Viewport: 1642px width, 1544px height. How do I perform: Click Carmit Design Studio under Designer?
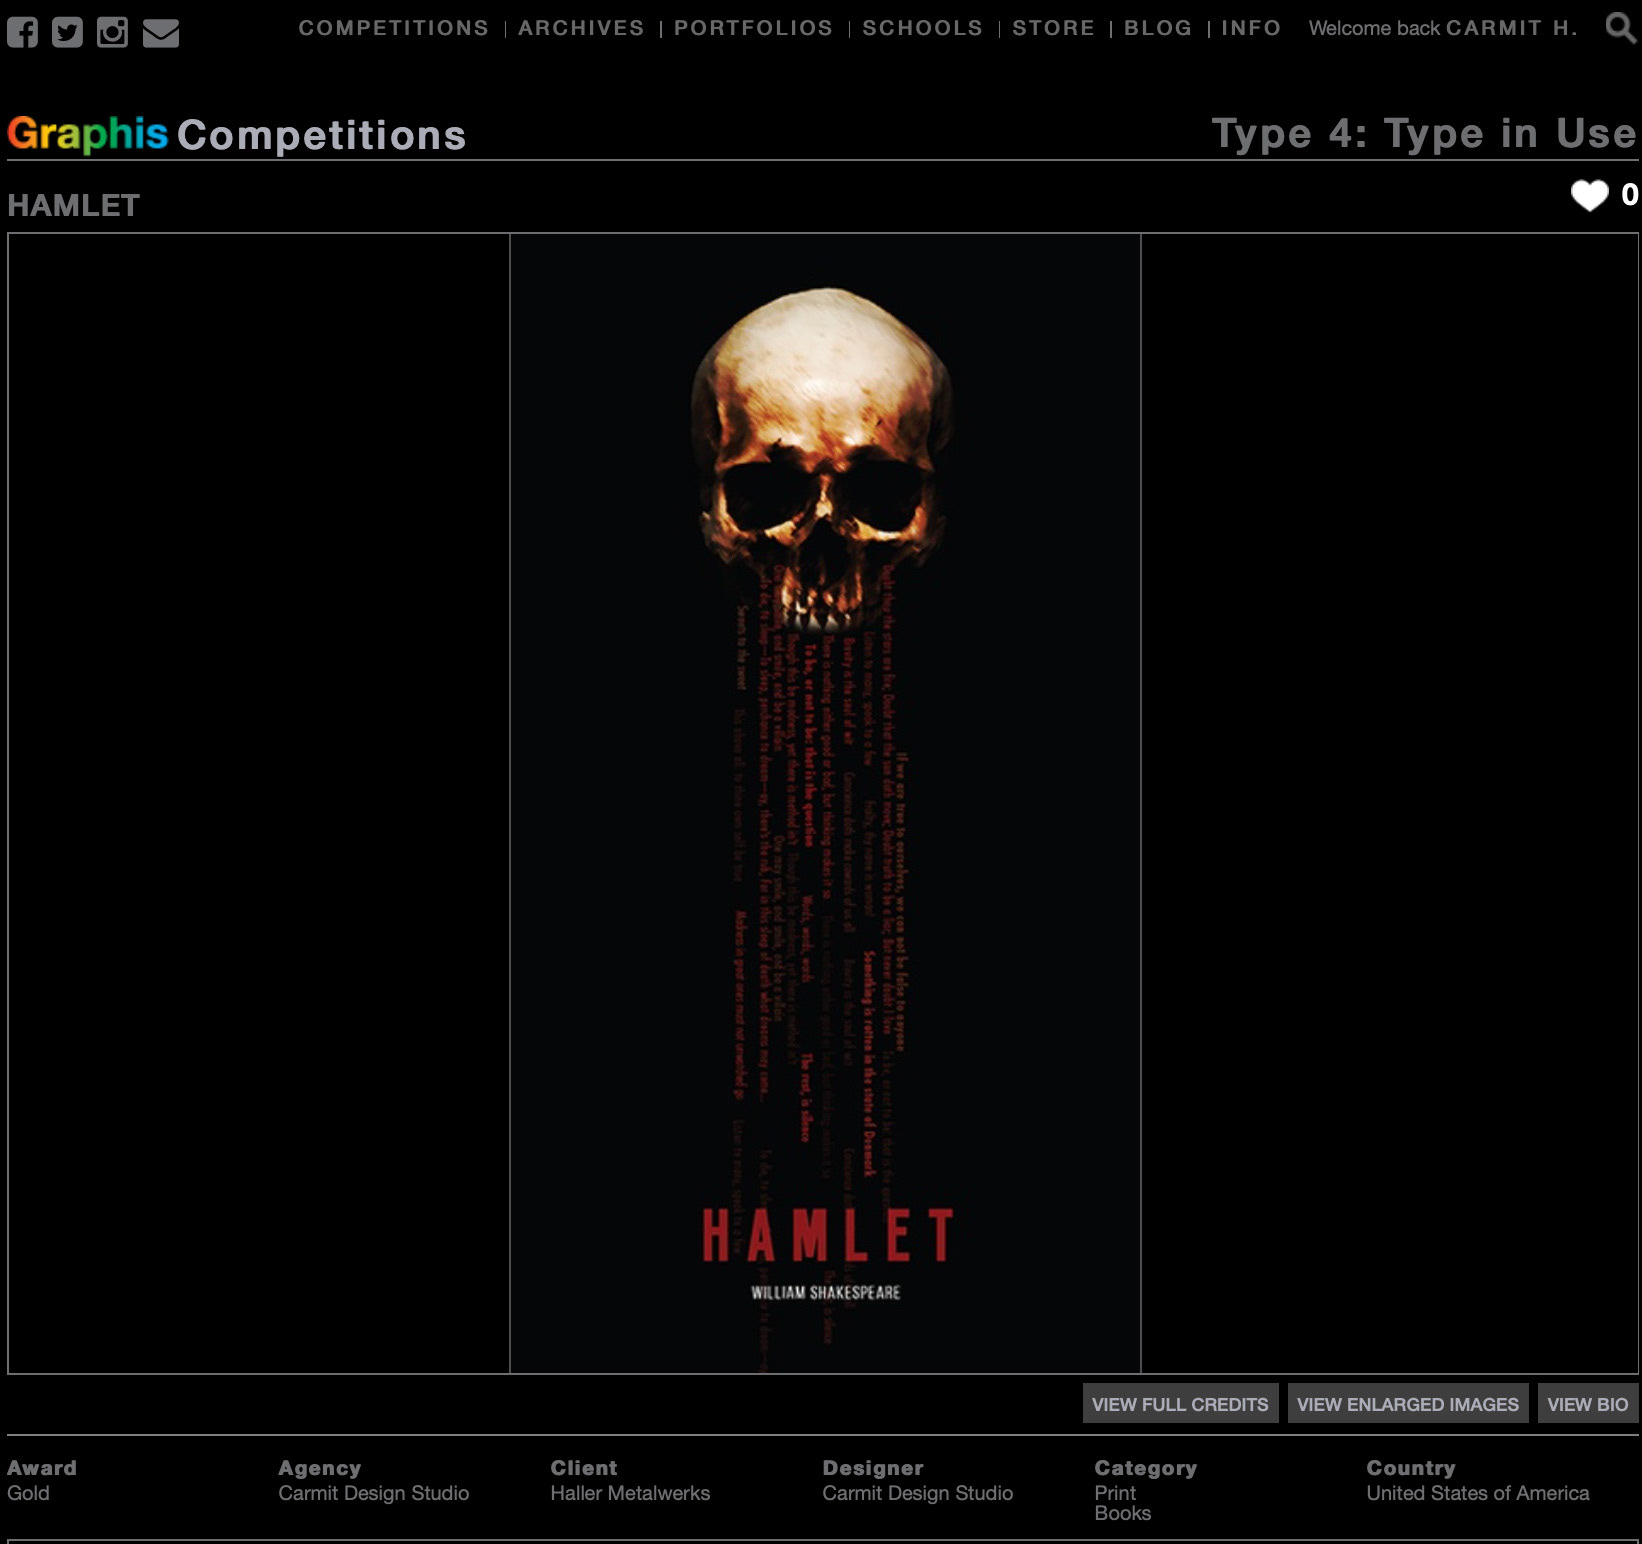(918, 1493)
